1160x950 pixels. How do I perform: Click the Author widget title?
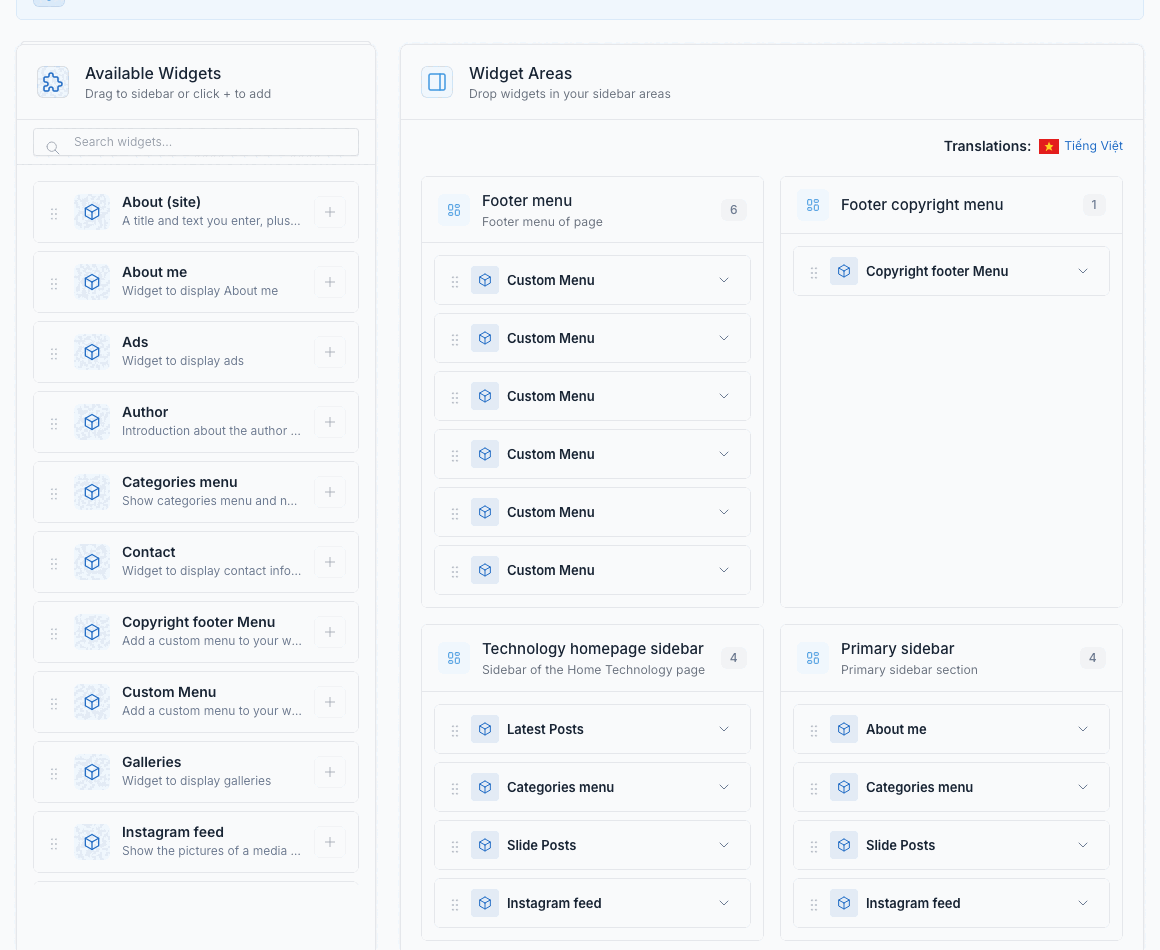click(x=145, y=412)
